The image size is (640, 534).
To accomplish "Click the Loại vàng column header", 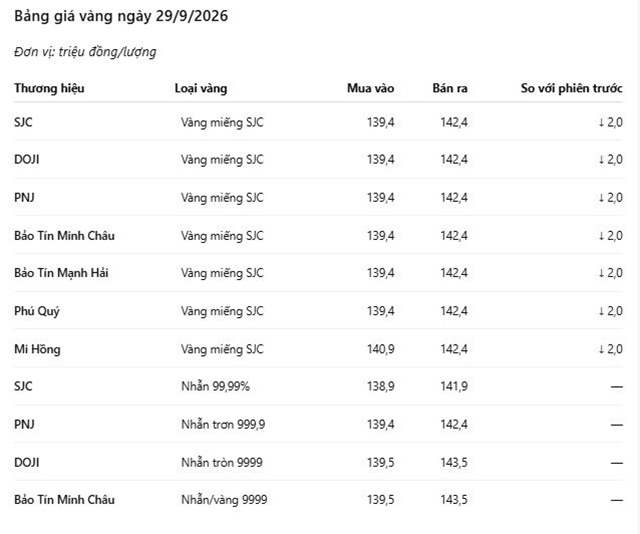I will pyautogui.click(x=201, y=88).
